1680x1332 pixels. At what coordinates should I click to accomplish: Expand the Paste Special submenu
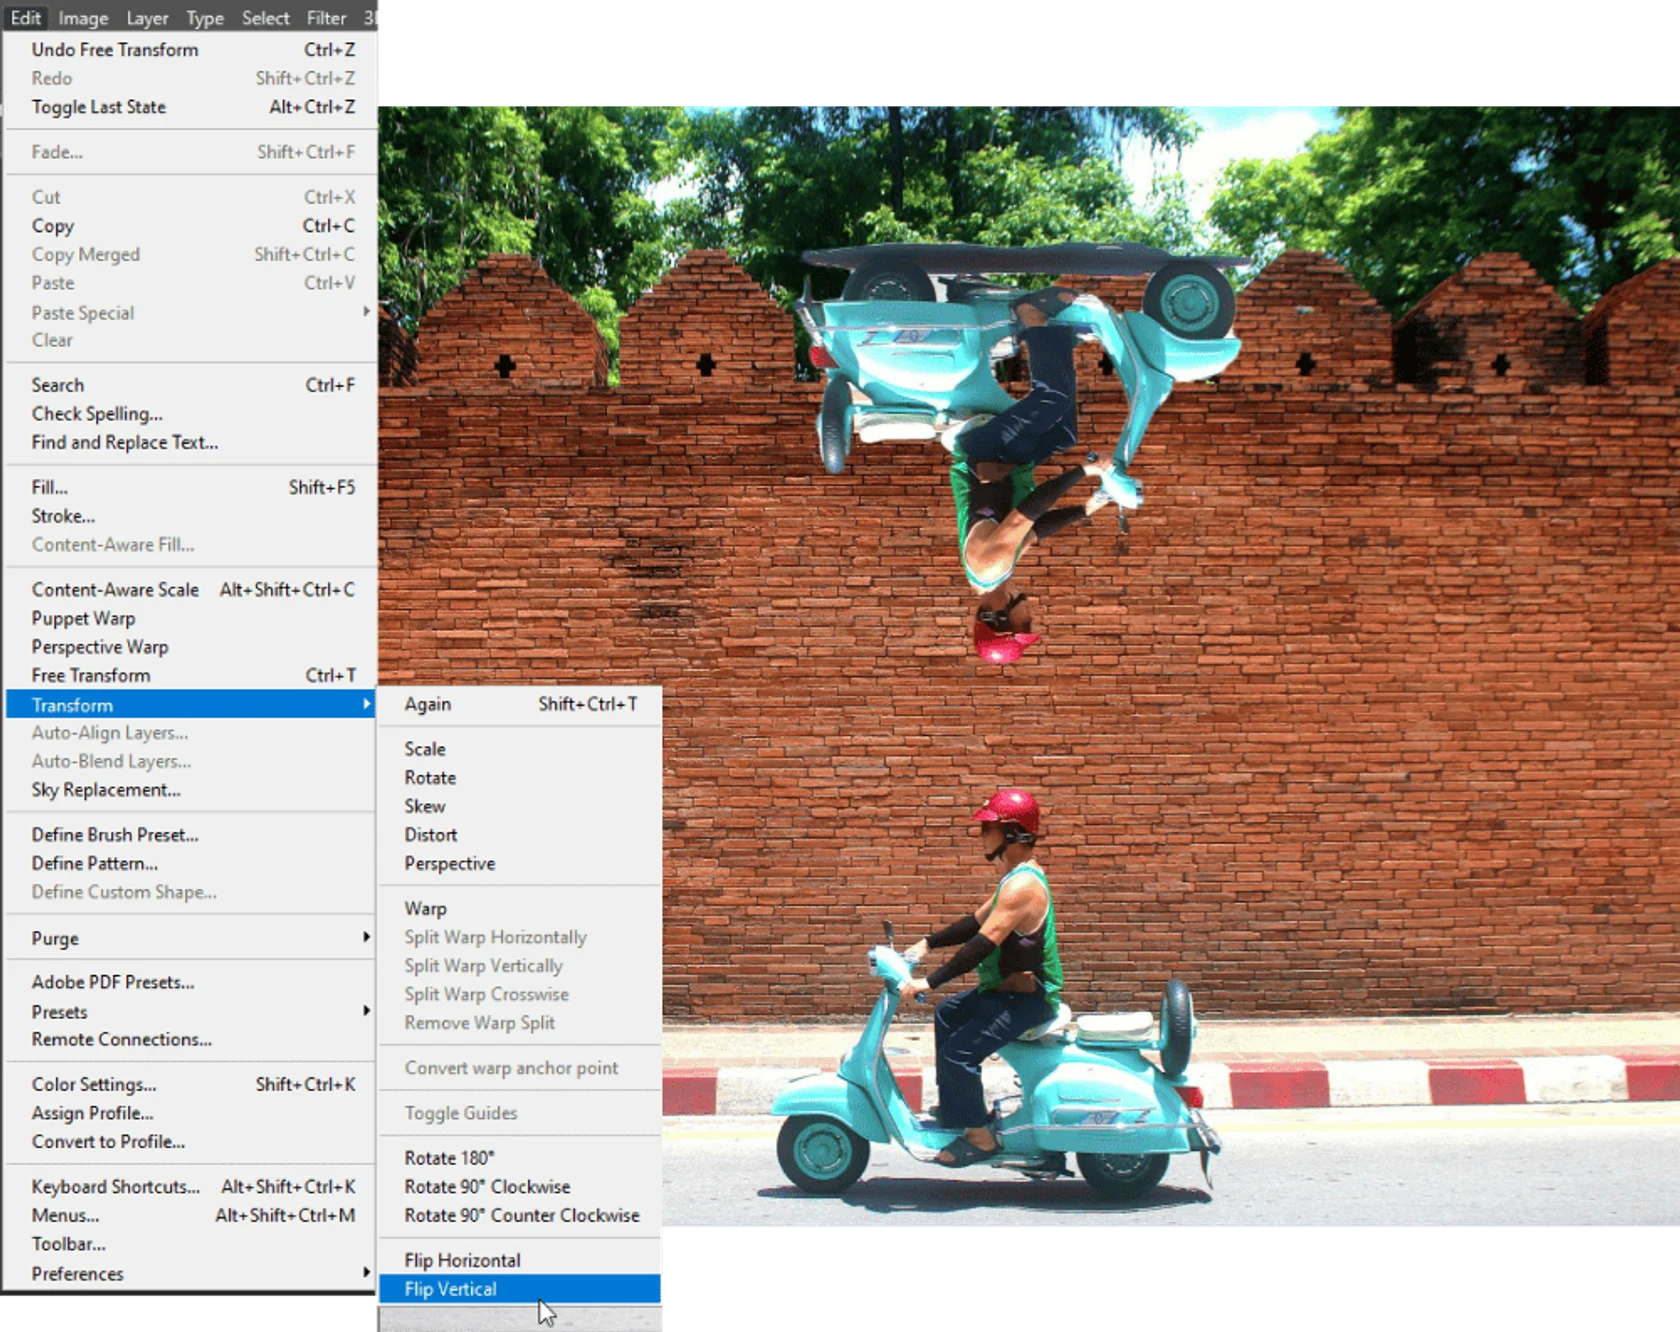coord(82,312)
